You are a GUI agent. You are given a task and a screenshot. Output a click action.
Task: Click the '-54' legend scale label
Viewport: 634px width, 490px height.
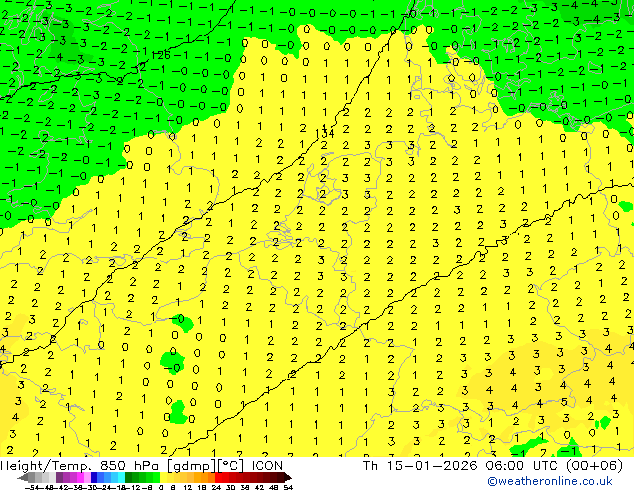(32, 487)
